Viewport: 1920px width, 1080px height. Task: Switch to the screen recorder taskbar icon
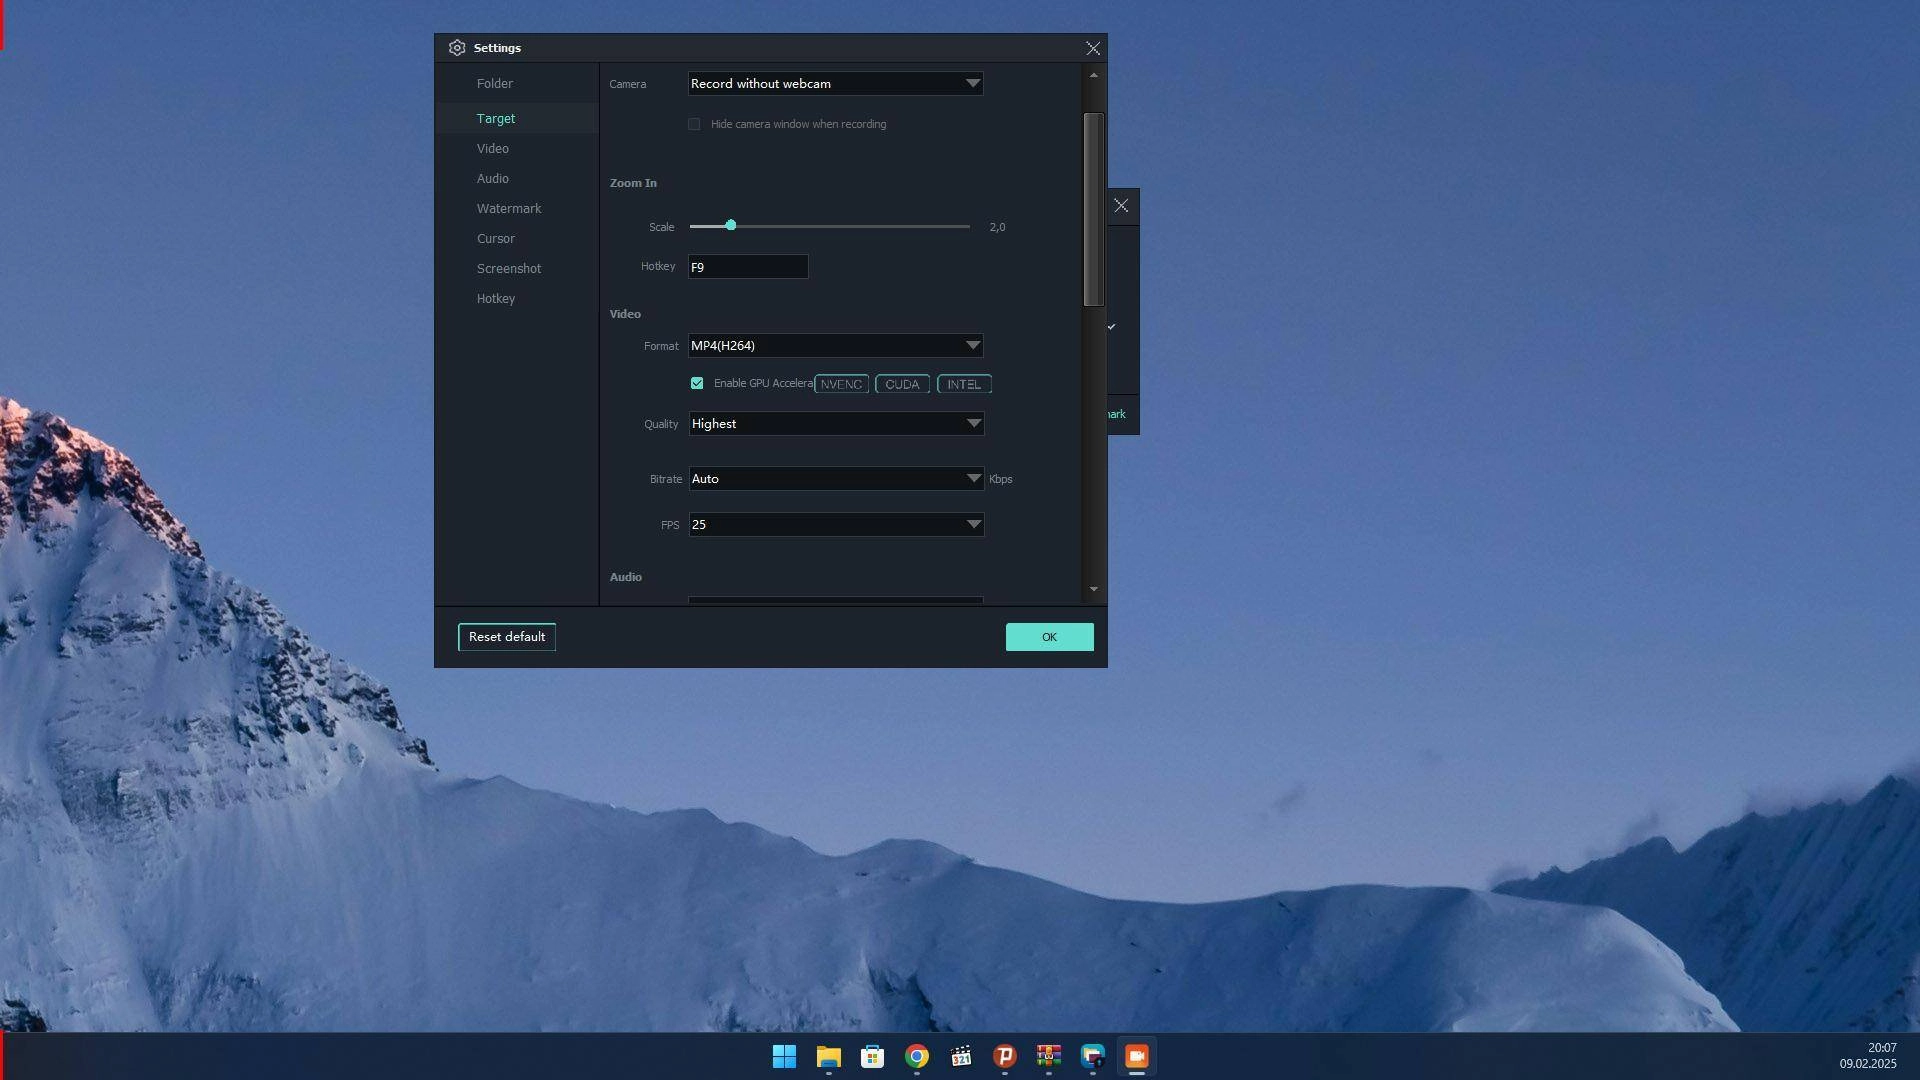[x=1136, y=1056]
